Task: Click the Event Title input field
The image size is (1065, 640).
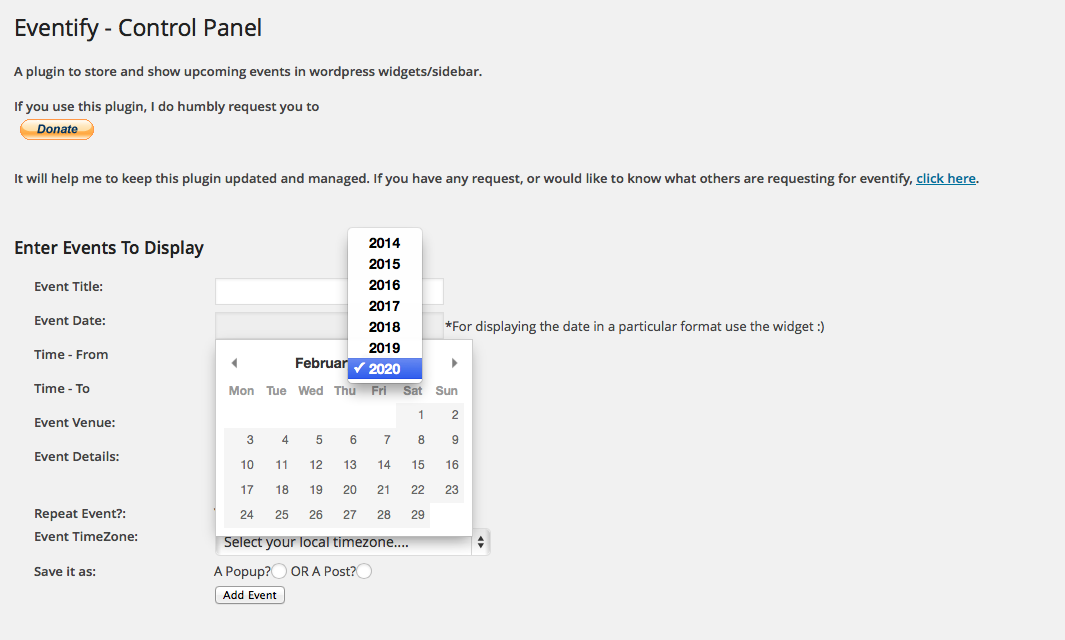Action: pos(329,291)
